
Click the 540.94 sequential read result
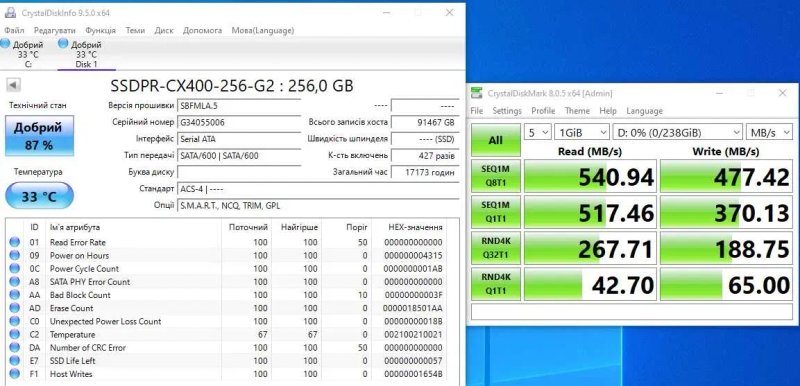click(590, 176)
